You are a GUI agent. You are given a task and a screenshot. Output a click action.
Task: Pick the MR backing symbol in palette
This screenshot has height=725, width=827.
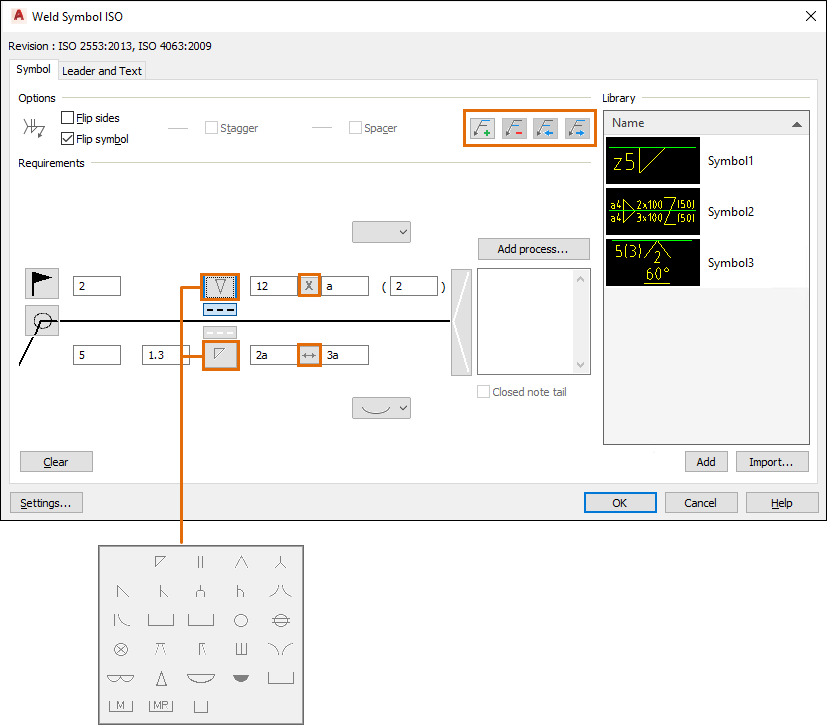pos(161,705)
